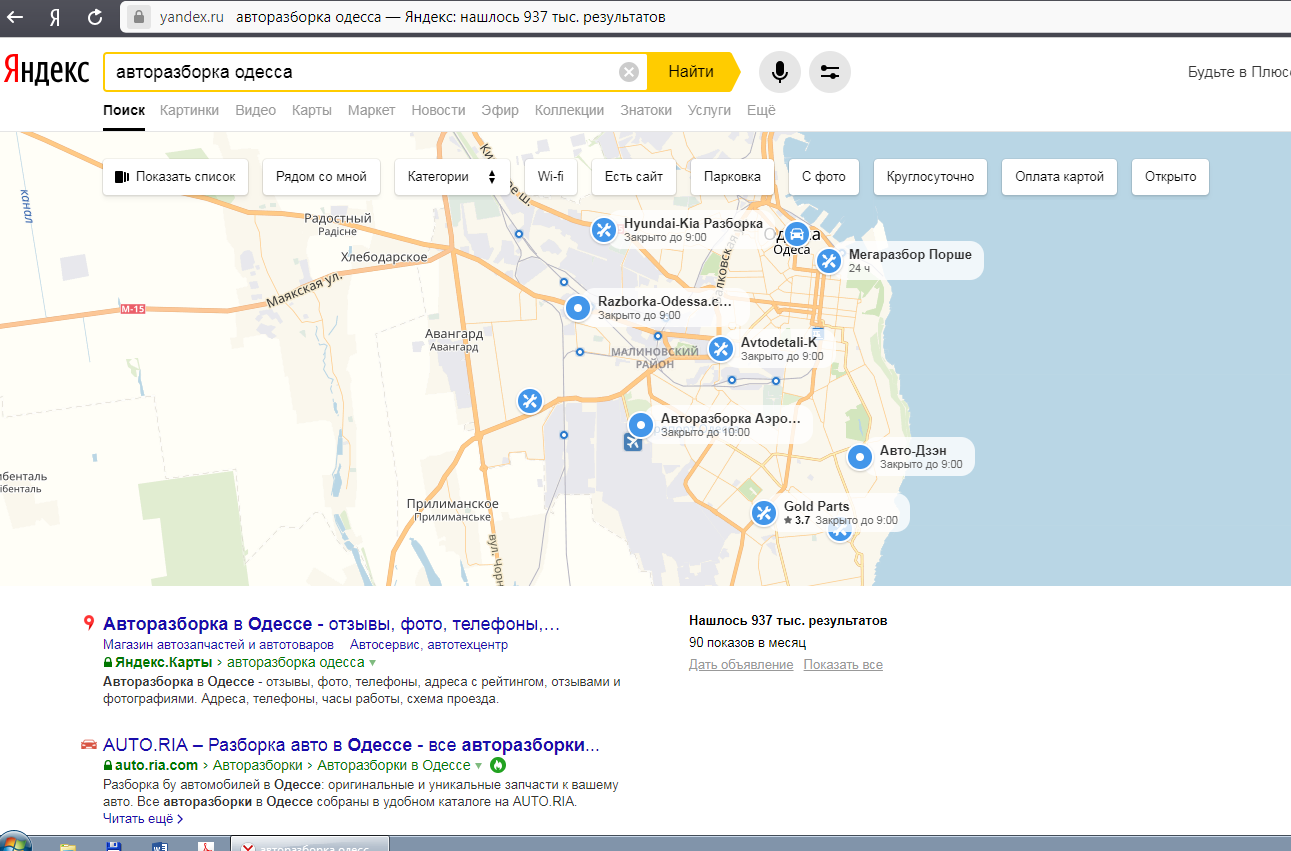Image resolution: width=1291 pixels, height=851 pixels.
Task: Click the Показать список button
Action: [175, 177]
